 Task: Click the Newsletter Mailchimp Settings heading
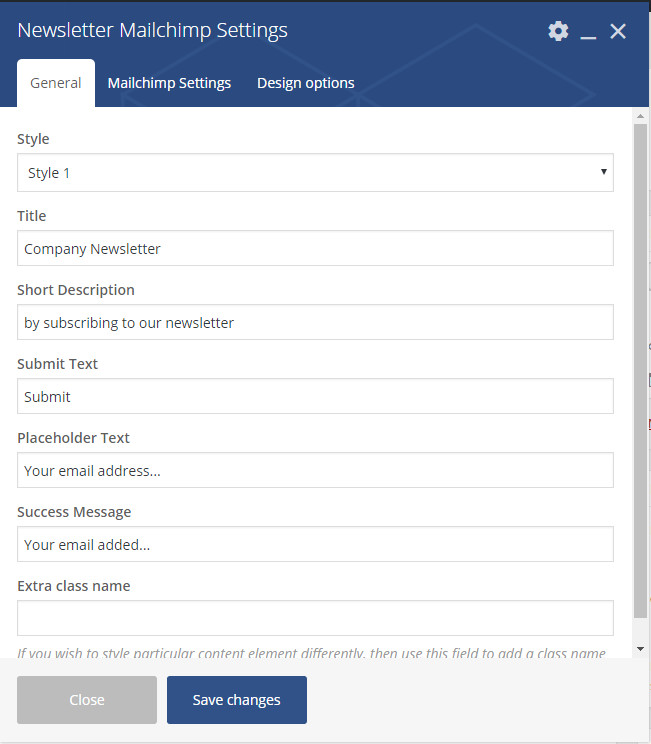[152, 30]
